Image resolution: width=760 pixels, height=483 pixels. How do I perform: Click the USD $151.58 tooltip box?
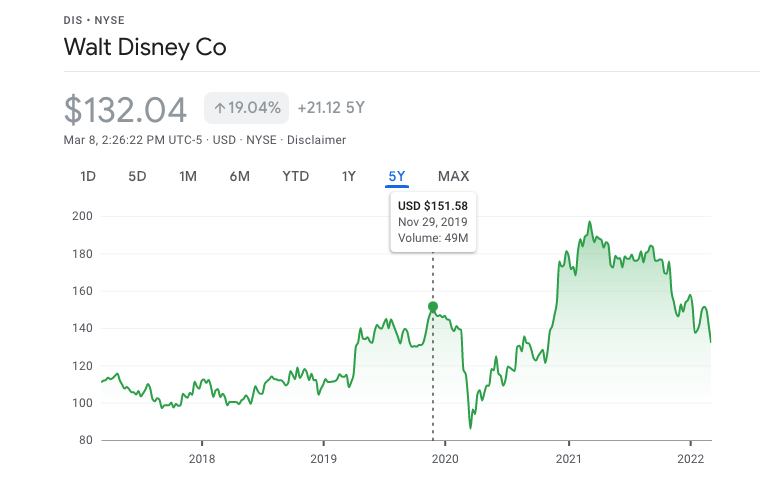tap(433, 222)
